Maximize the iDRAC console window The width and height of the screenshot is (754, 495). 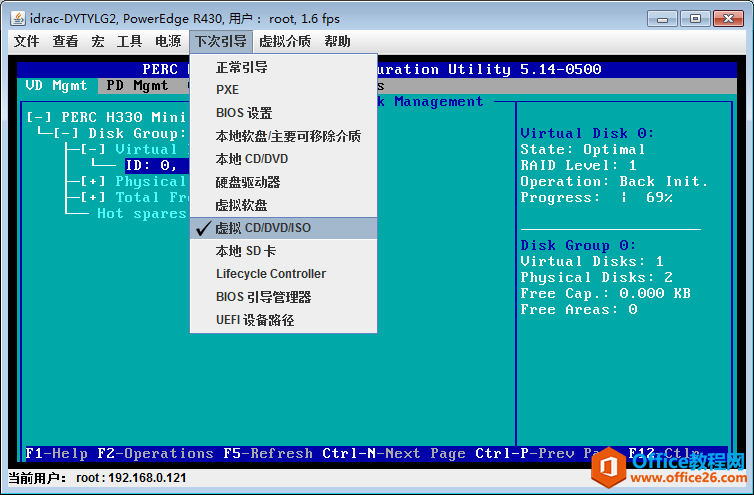pos(695,19)
